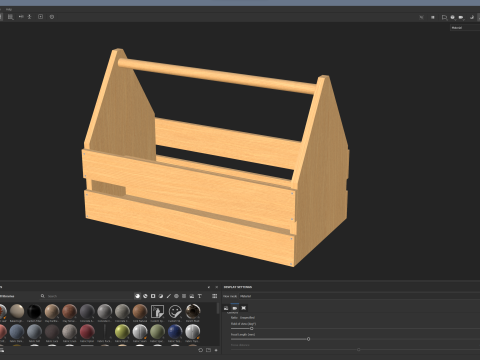Select the half-shaded circle filters icon
The width and height of the screenshot is (480, 360).
pyautogui.click(x=161, y=296)
